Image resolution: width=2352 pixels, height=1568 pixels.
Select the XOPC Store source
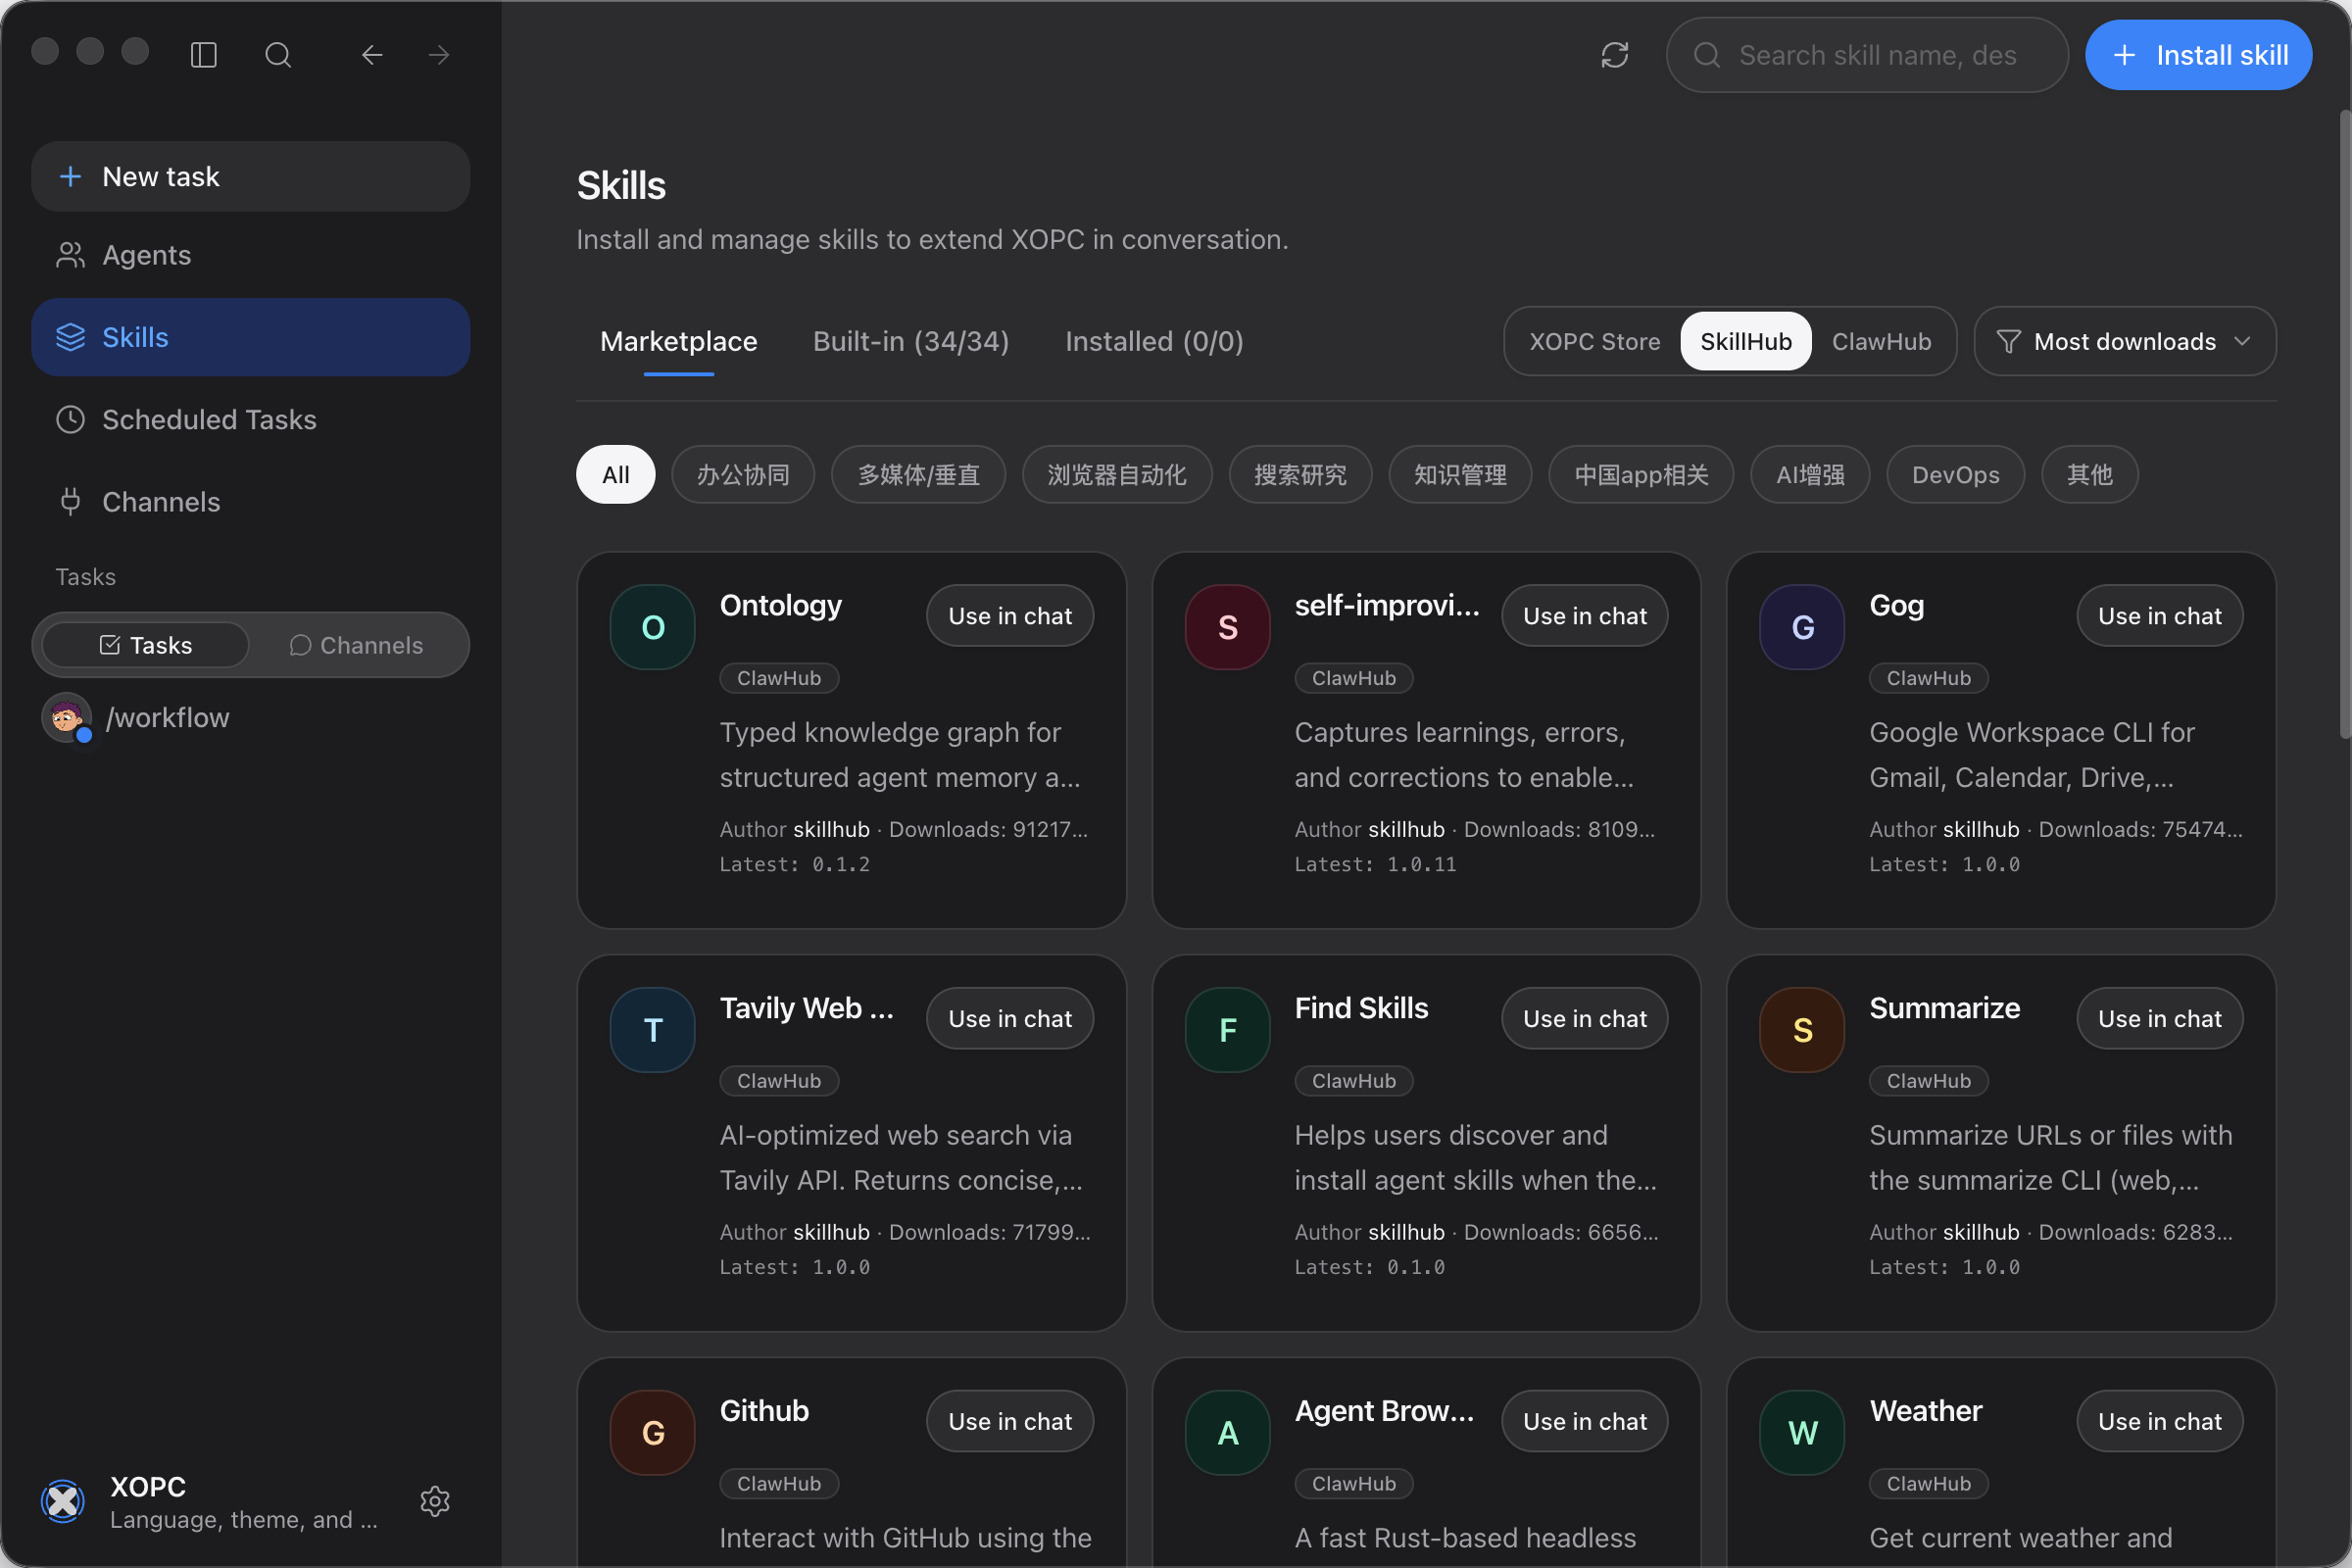click(x=1594, y=341)
